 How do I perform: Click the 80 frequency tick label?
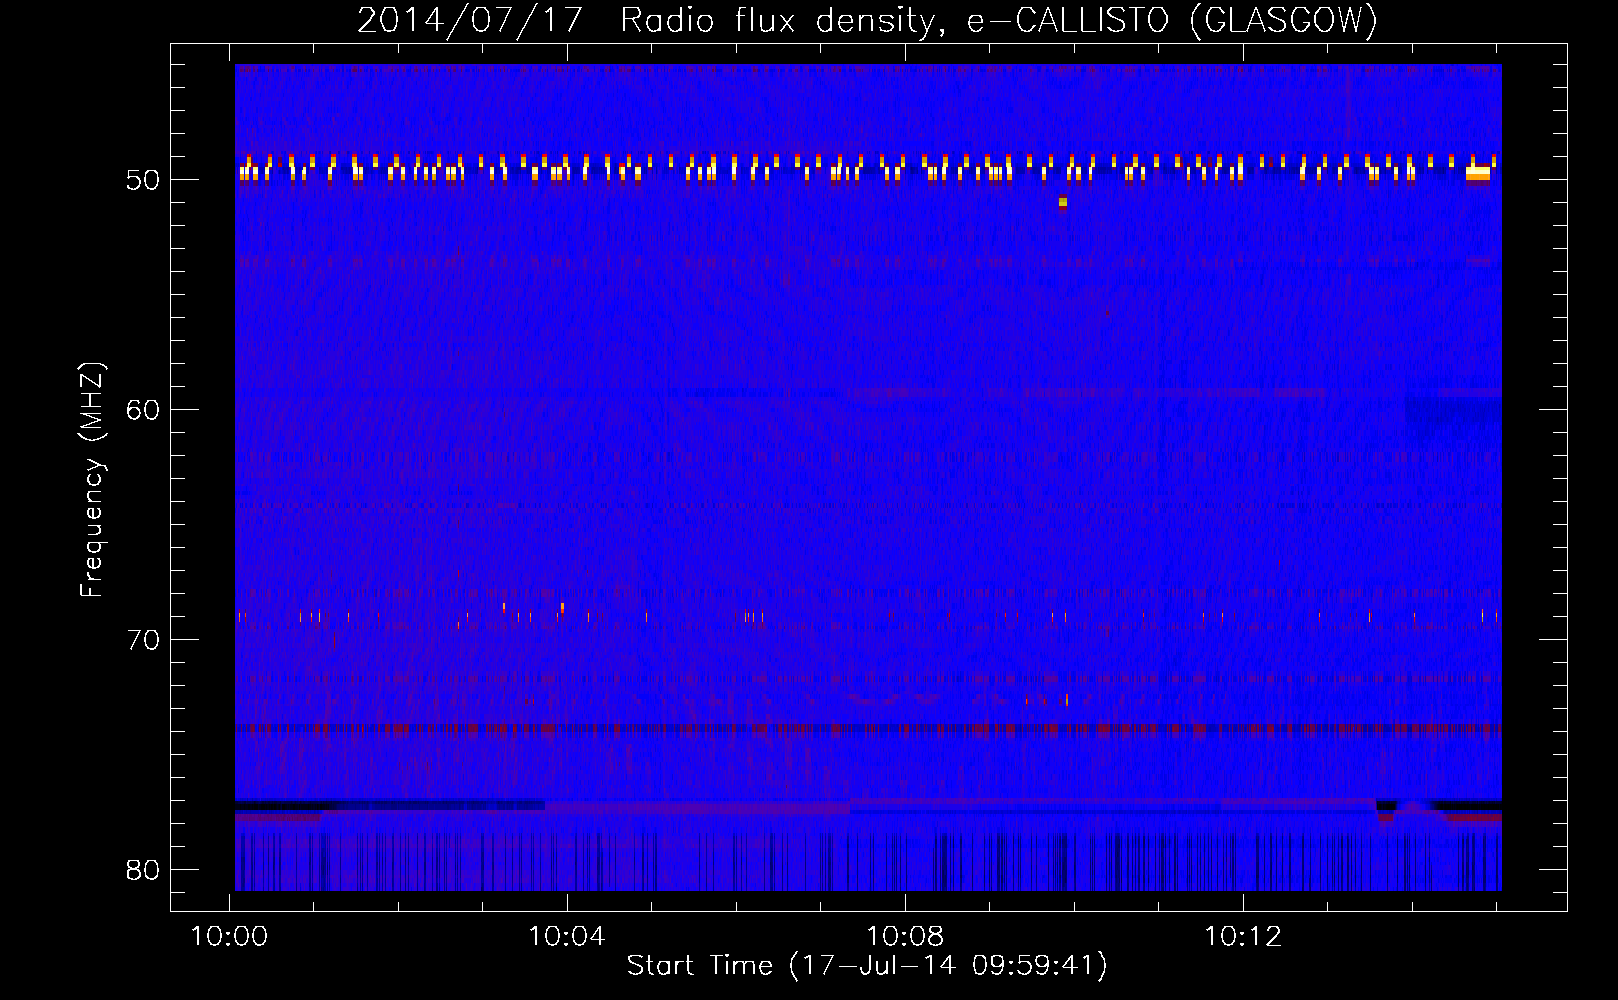tap(143, 870)
